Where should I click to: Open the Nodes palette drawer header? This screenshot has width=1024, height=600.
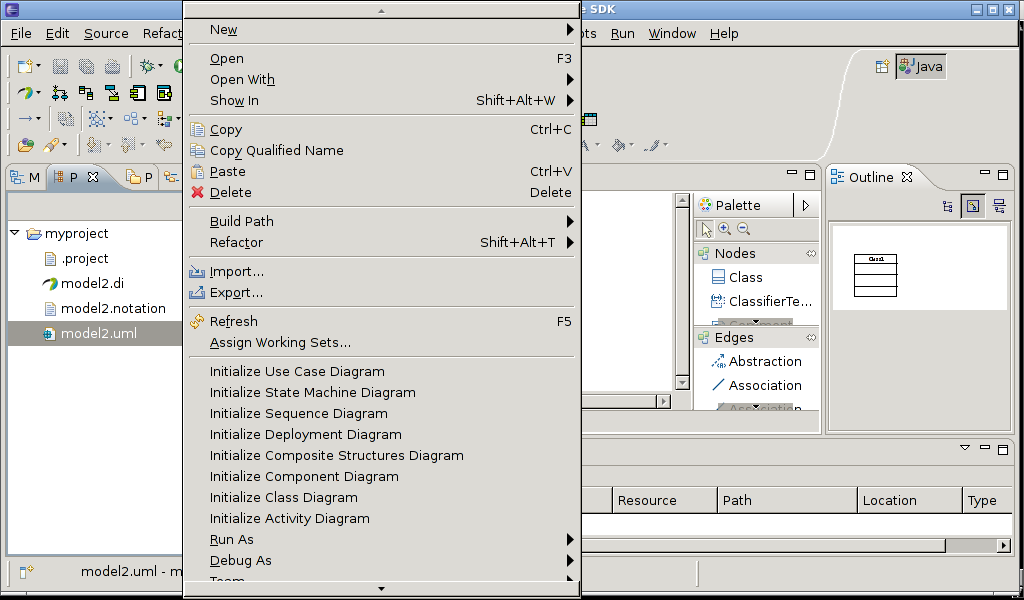(x=757, y=254)
